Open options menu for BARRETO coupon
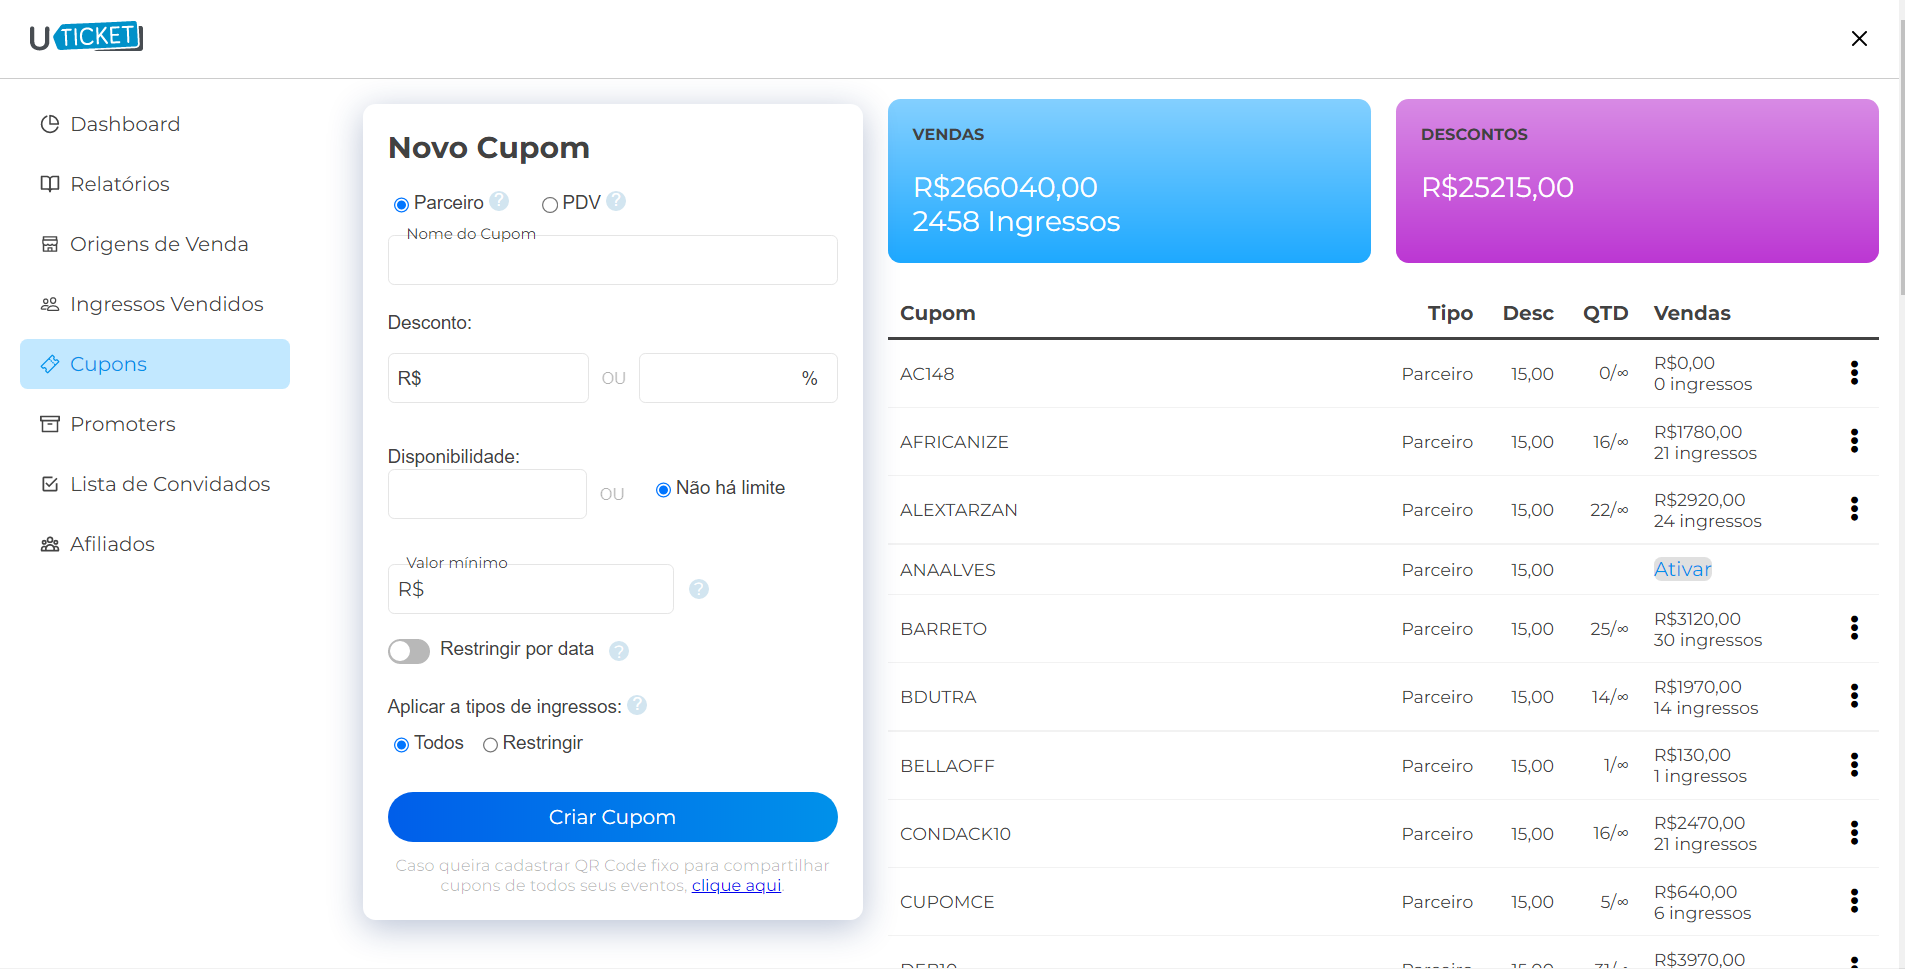The height and width of the screenshot is (969, 1905). (x=1854, y=628)
